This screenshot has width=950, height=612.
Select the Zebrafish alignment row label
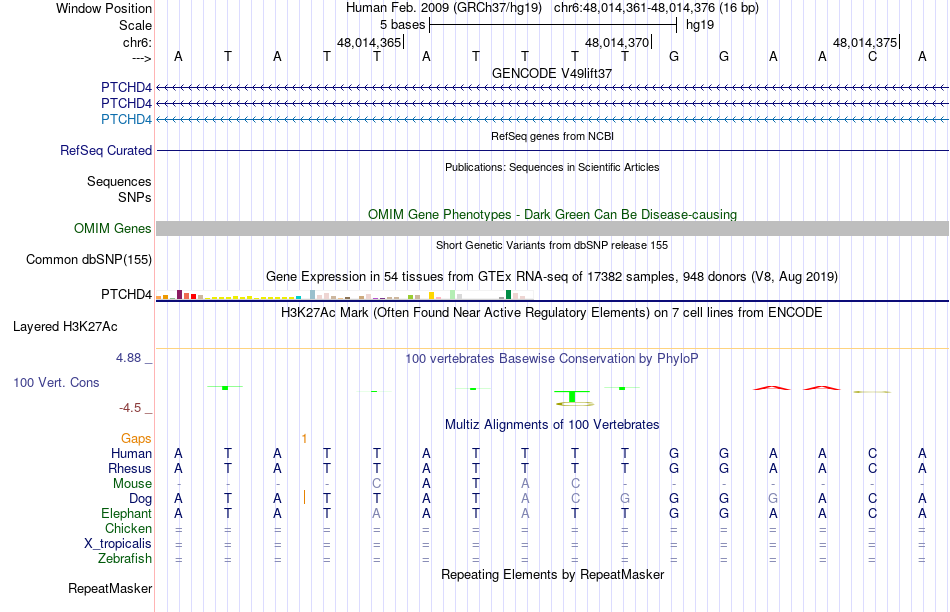(x=125, y=558)
